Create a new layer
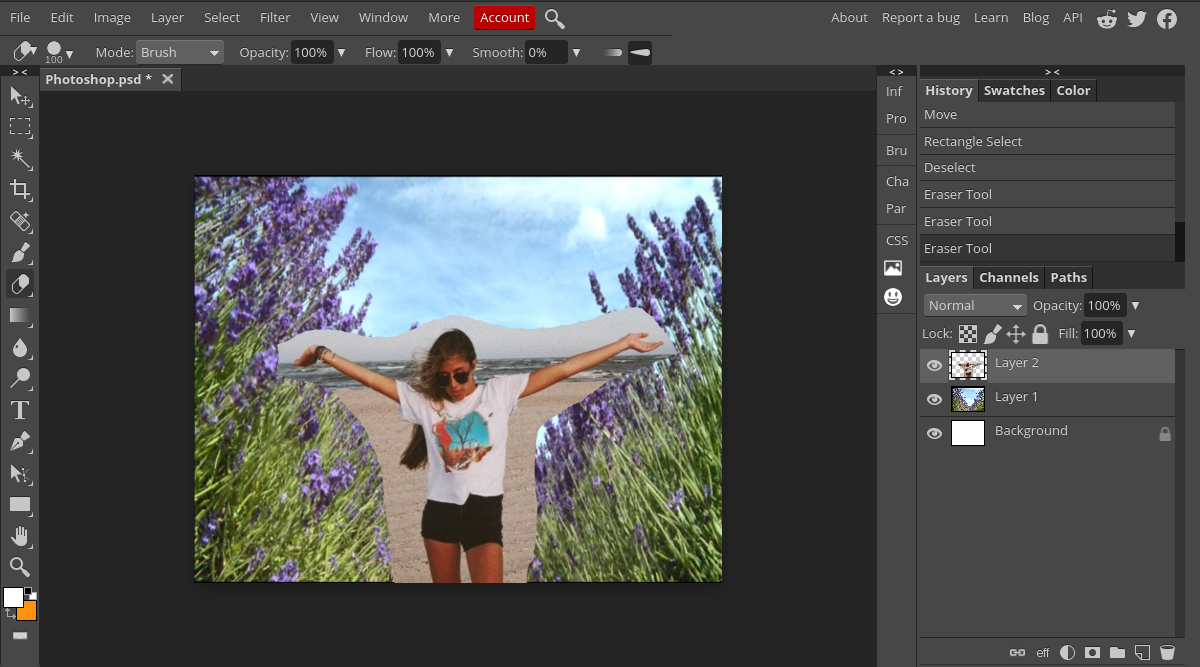This screenshot has height=667, width=1200. (1142, 653)
